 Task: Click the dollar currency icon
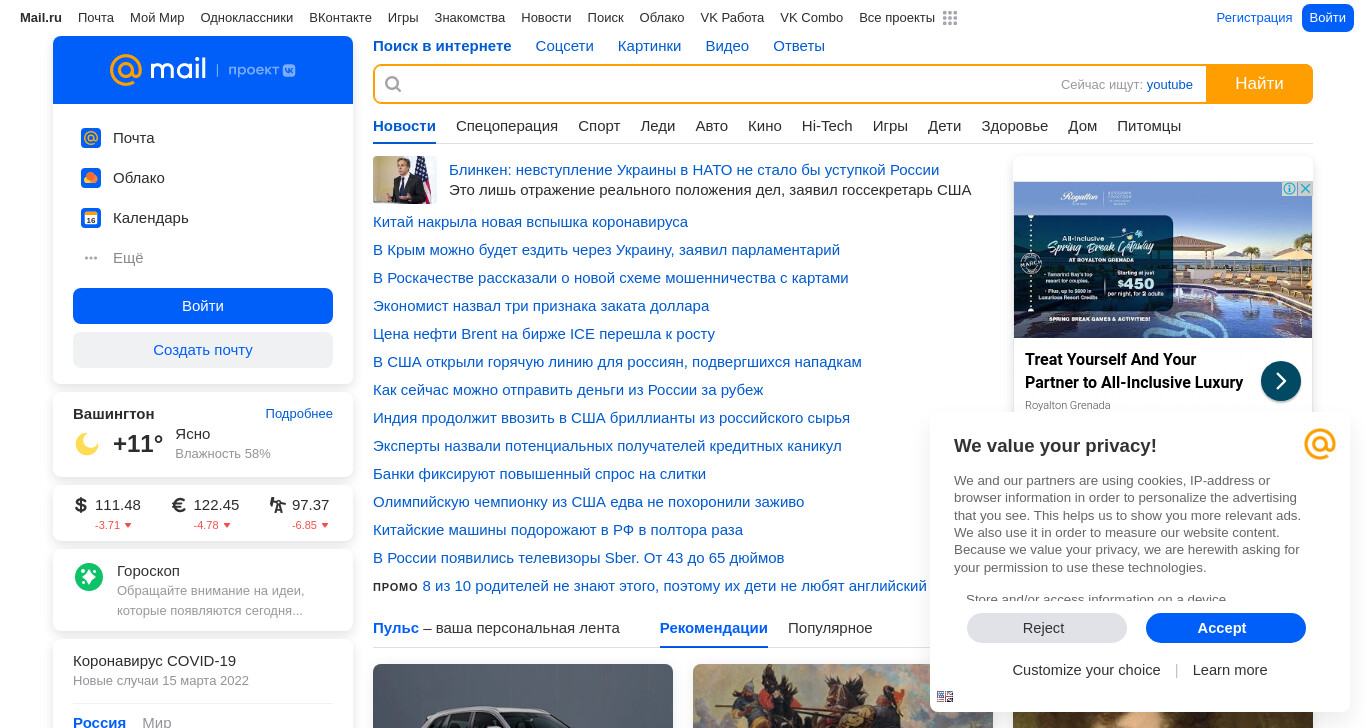81,505
